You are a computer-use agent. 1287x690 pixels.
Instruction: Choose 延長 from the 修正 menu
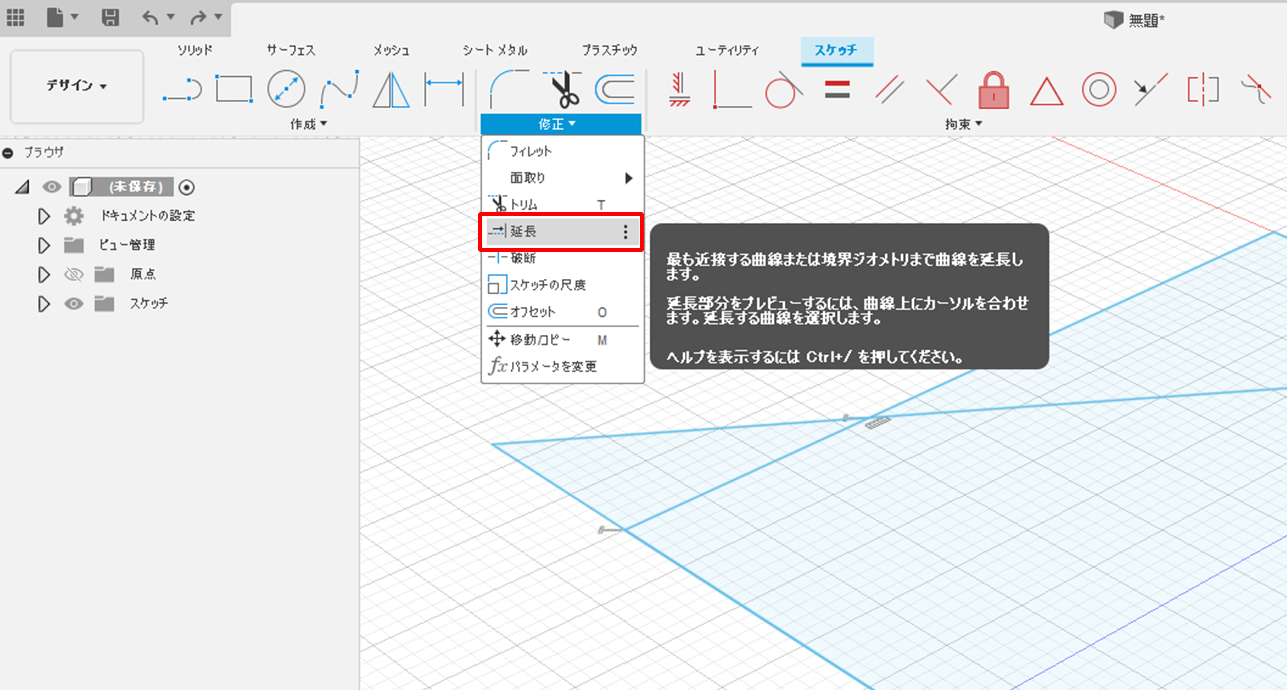tap(562, 231)
